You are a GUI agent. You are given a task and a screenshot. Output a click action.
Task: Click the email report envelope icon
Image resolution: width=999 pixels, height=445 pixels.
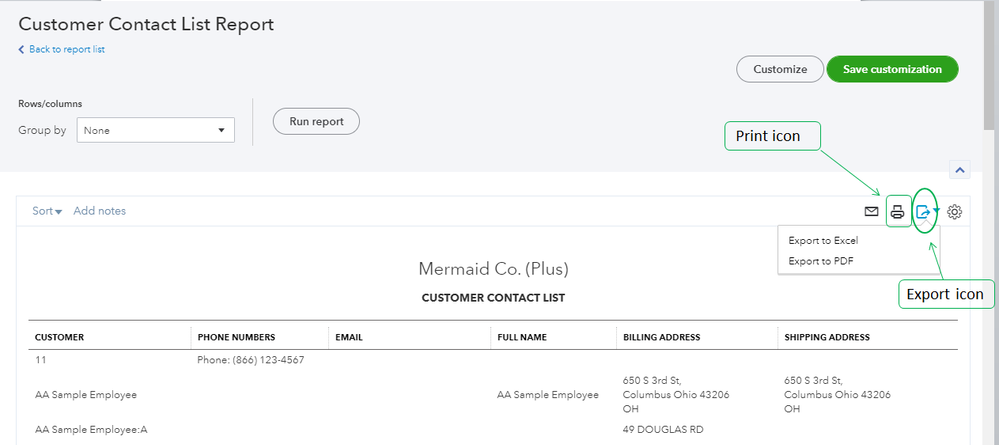point(871,212)
